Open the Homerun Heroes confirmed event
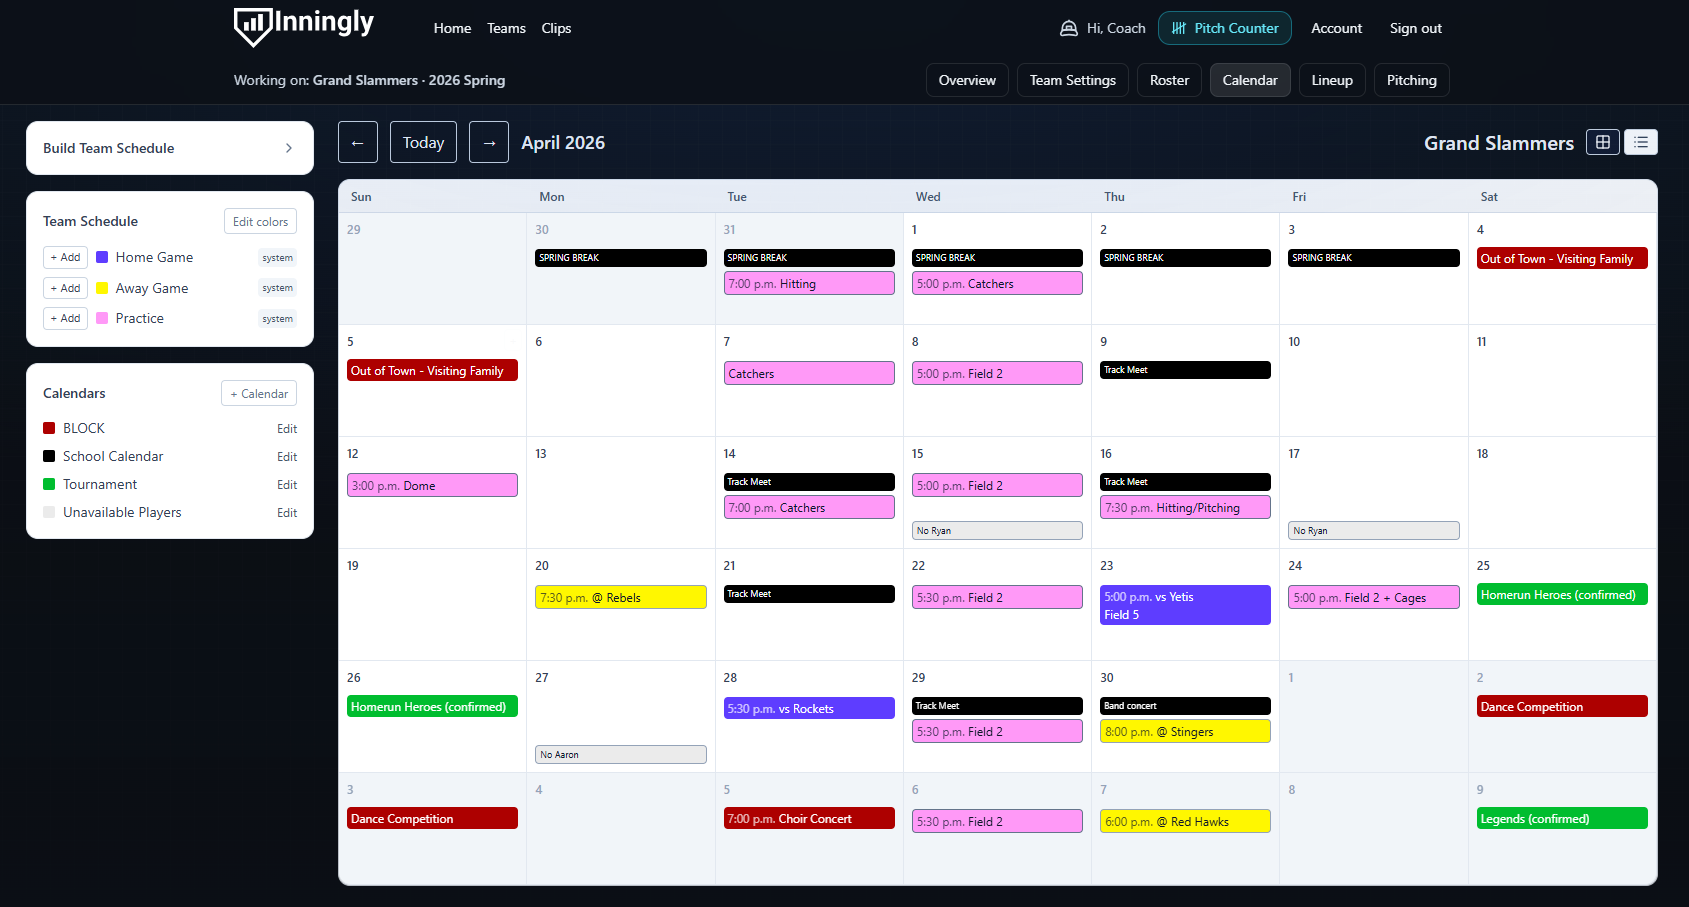The width and height of the screenshot is (1689, 907). coord(1562,594)
